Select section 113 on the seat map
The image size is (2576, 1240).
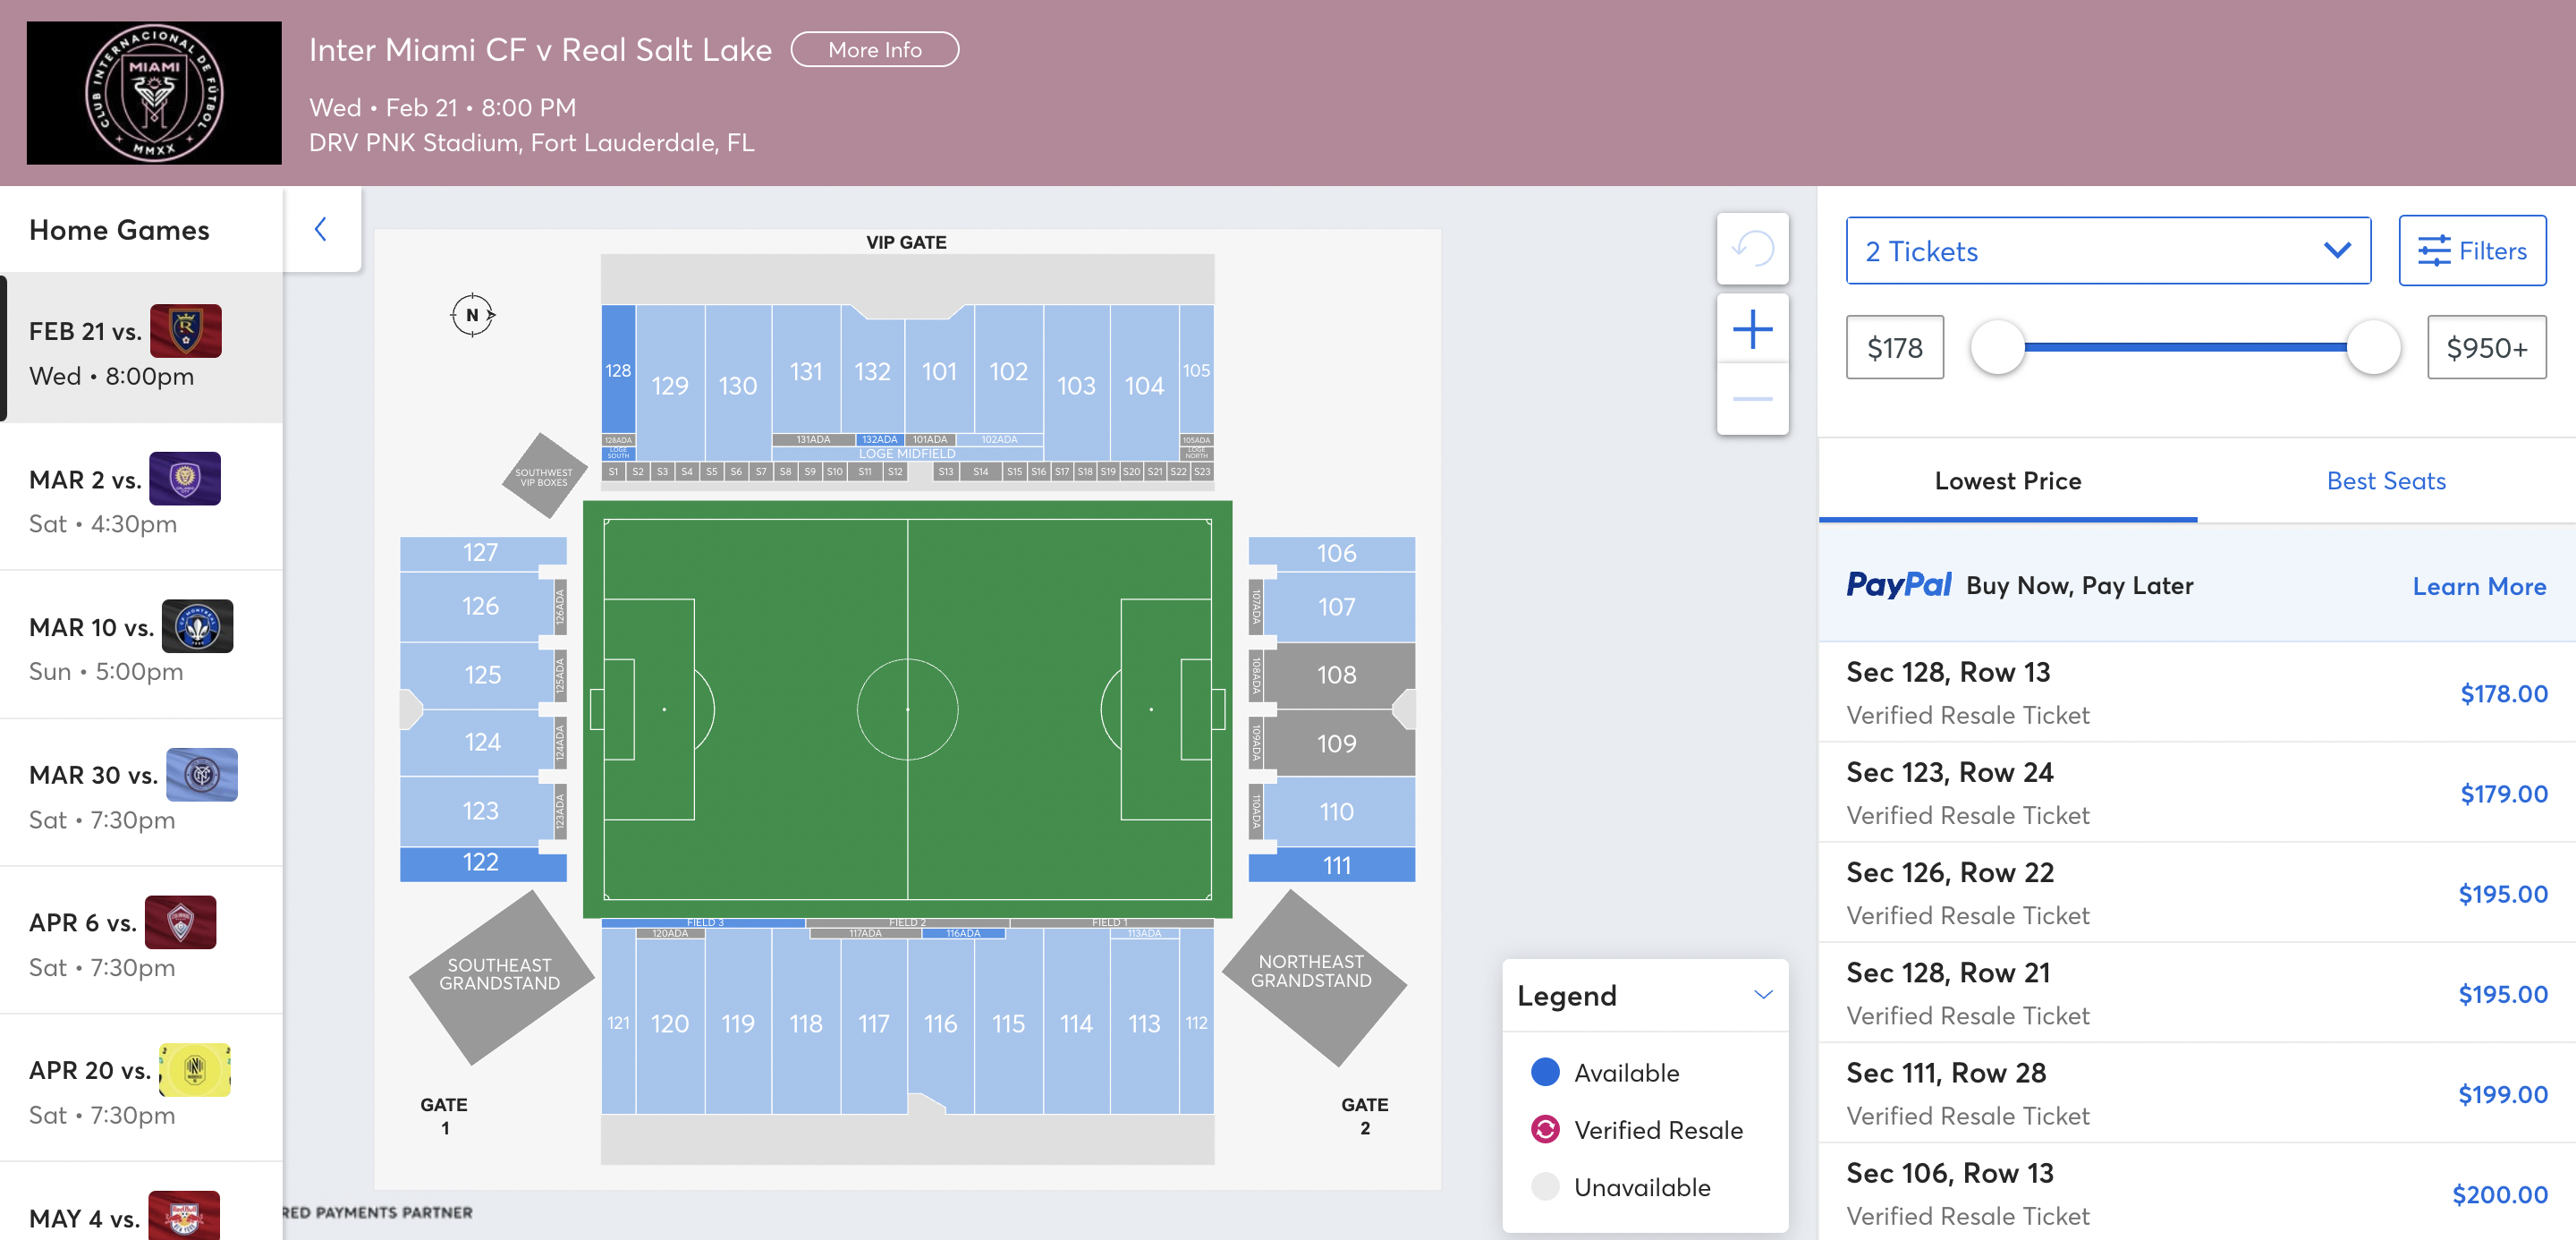coord(1144,1023)
